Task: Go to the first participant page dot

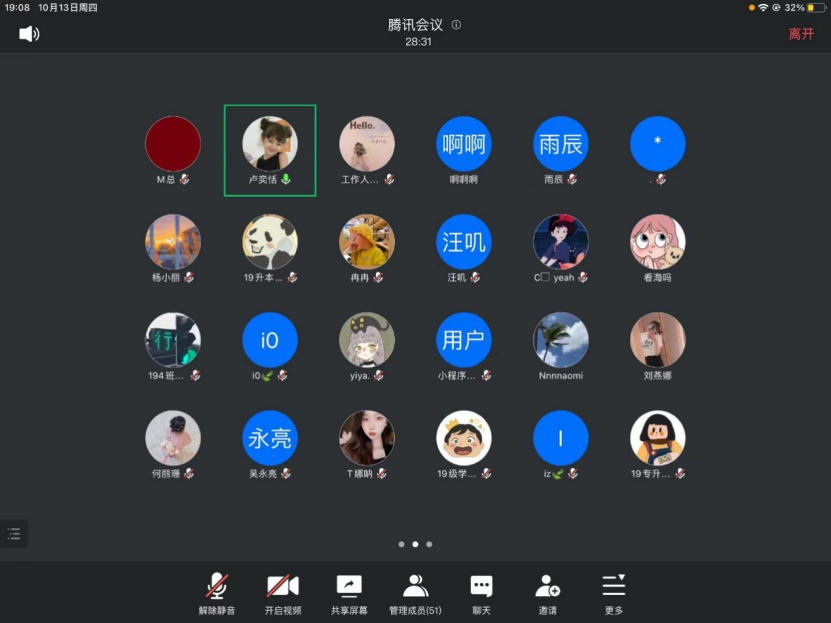Action: [x=401, y=544]
